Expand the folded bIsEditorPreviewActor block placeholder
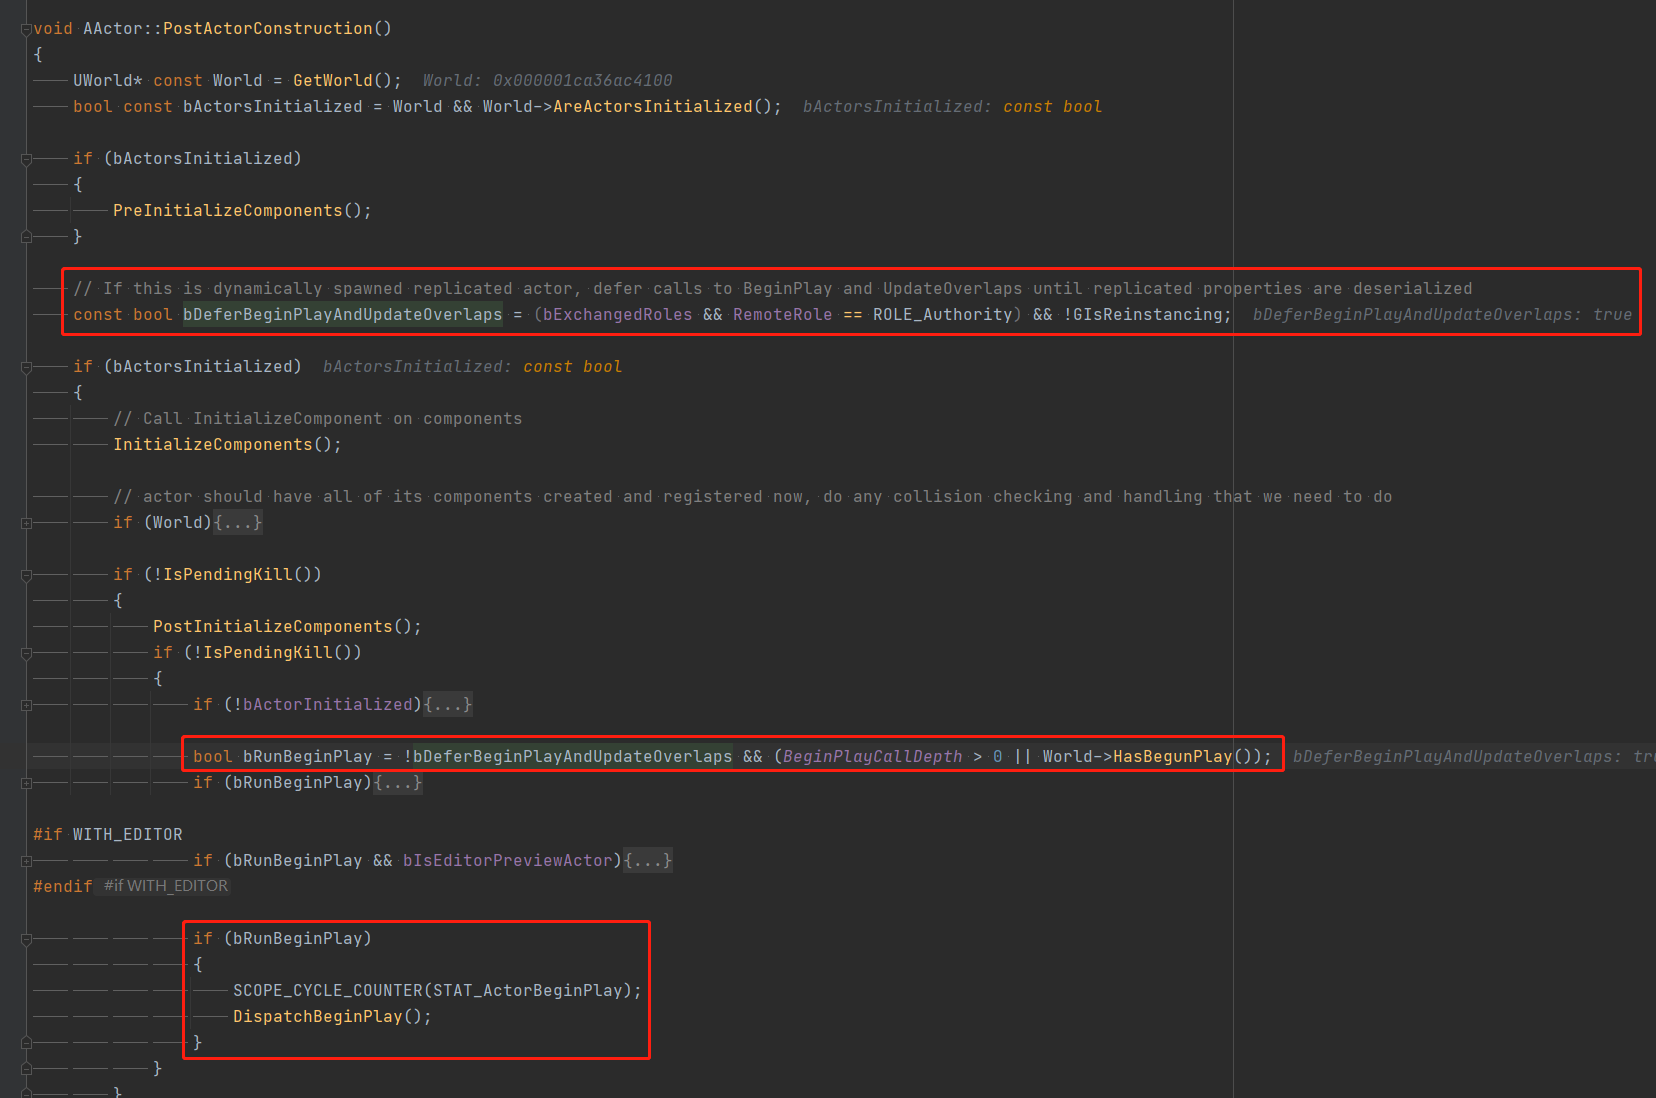This screenshot has height=1098, width=1656. pos(647,861)
